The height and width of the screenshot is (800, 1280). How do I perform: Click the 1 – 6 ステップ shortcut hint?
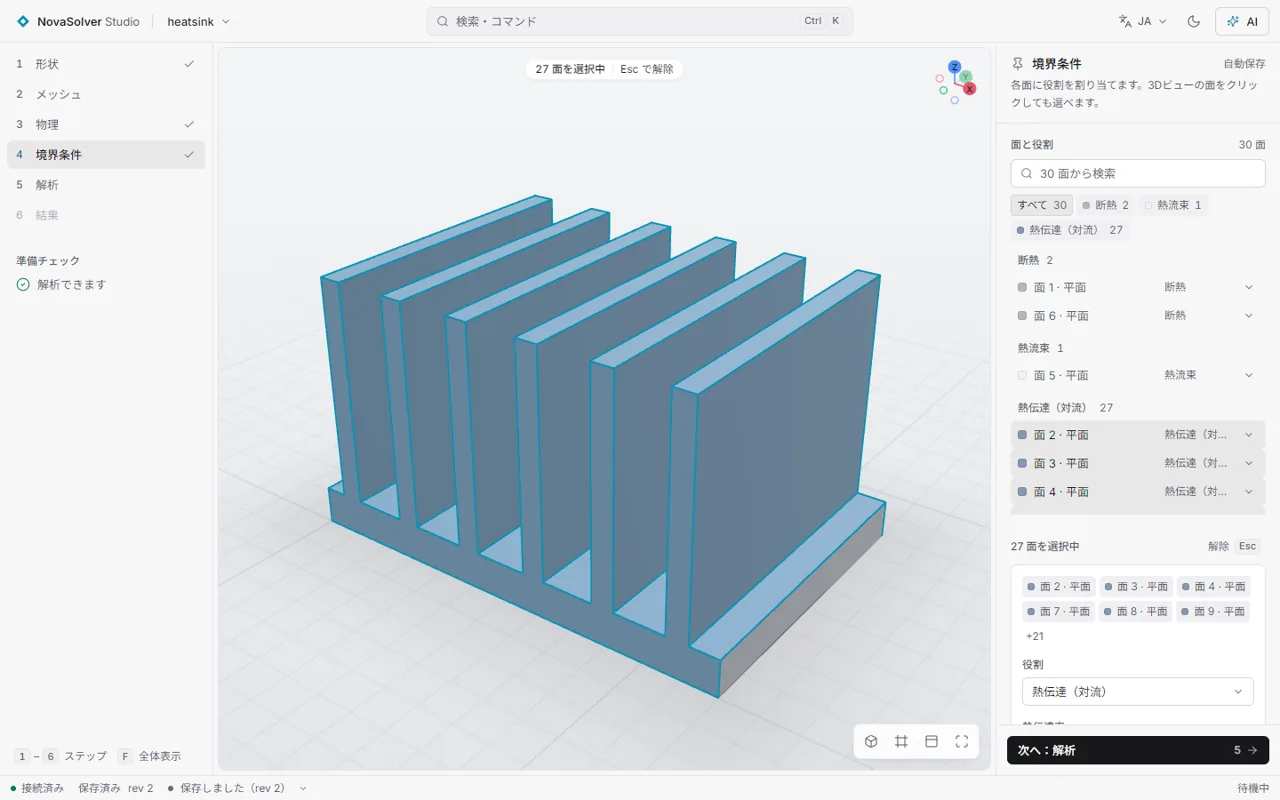click(x=61, y=756)
